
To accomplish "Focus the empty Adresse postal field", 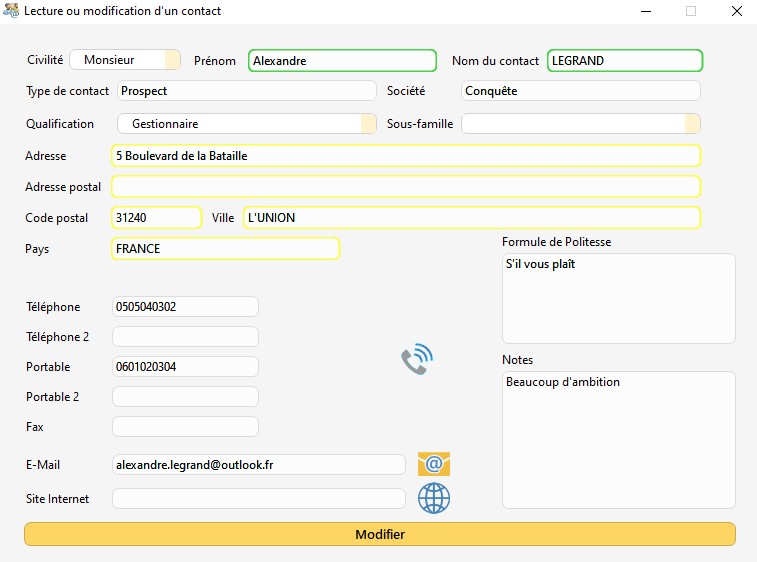I will 405,187.
